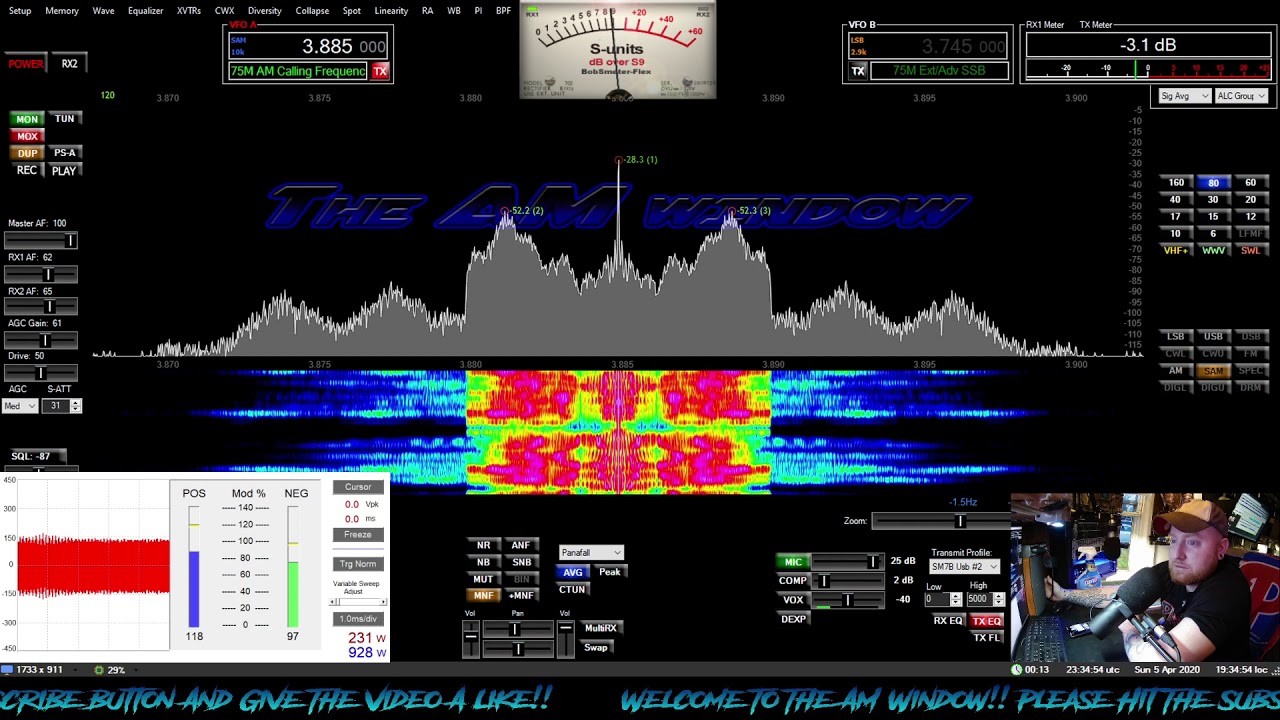The height and width of the screenshot is (720, 1280).
Task: Select the 60 meter band button
Action: tap(1250, 183)
